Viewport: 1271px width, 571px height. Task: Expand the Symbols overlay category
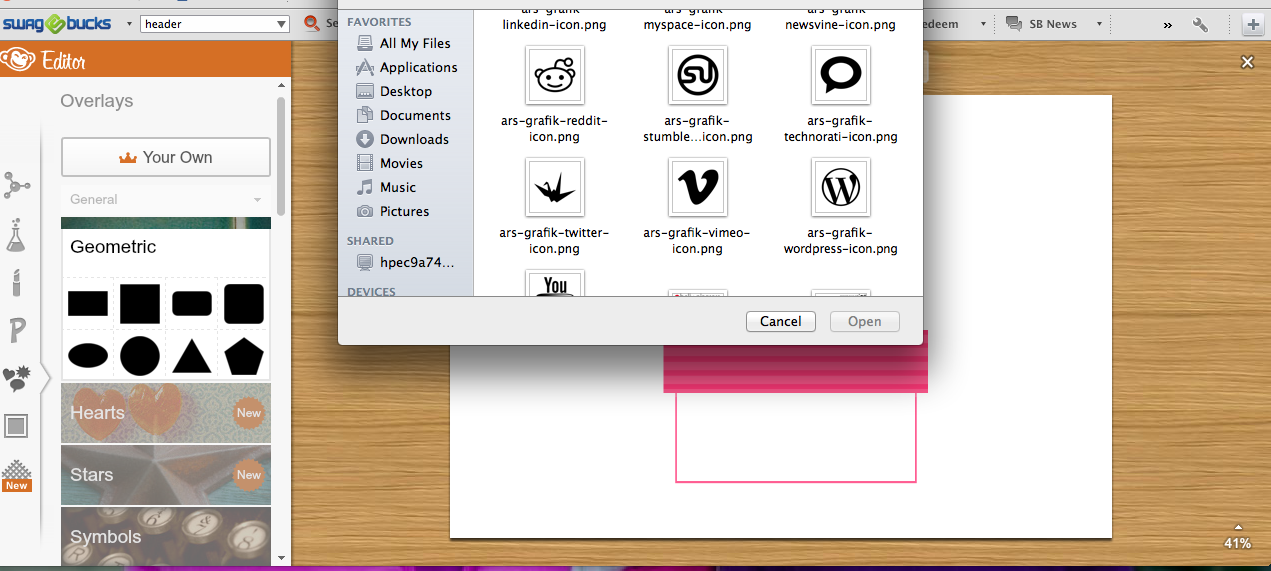[166, 536]
